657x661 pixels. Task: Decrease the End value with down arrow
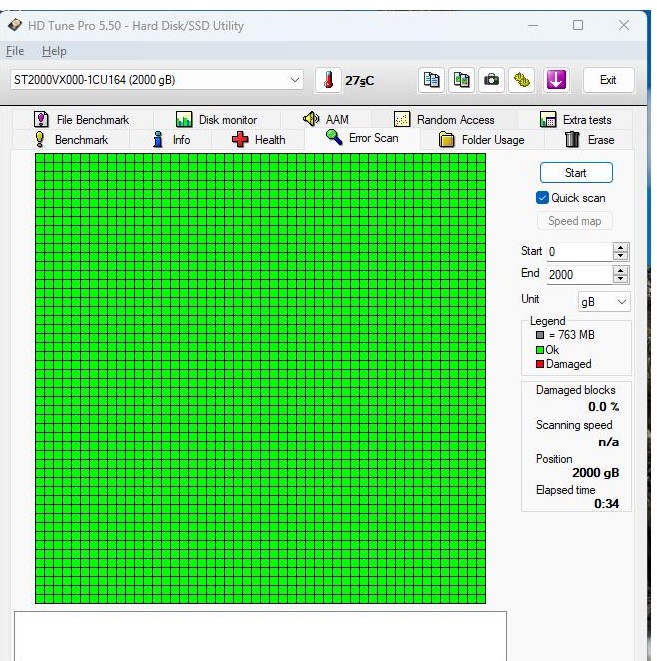[621, 279]
